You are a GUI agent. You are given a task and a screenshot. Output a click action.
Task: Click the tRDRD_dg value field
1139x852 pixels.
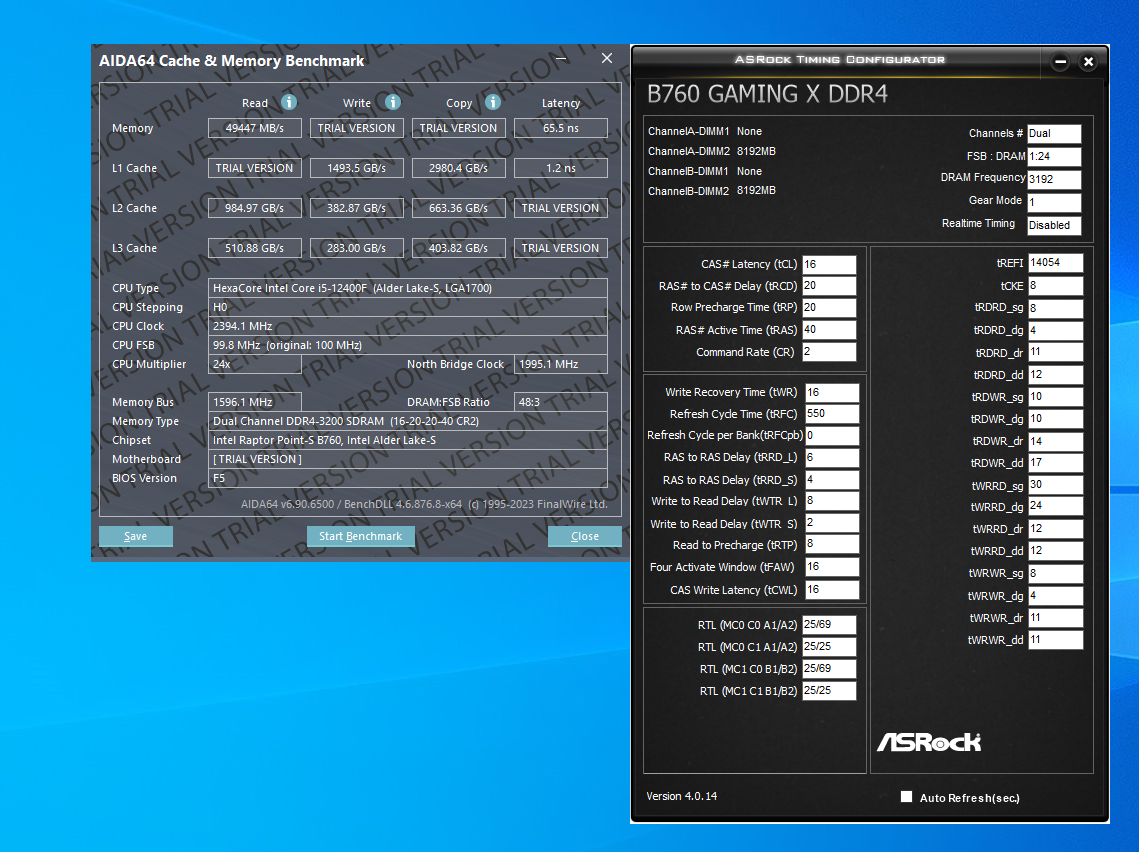click(x=1055, y=330)
